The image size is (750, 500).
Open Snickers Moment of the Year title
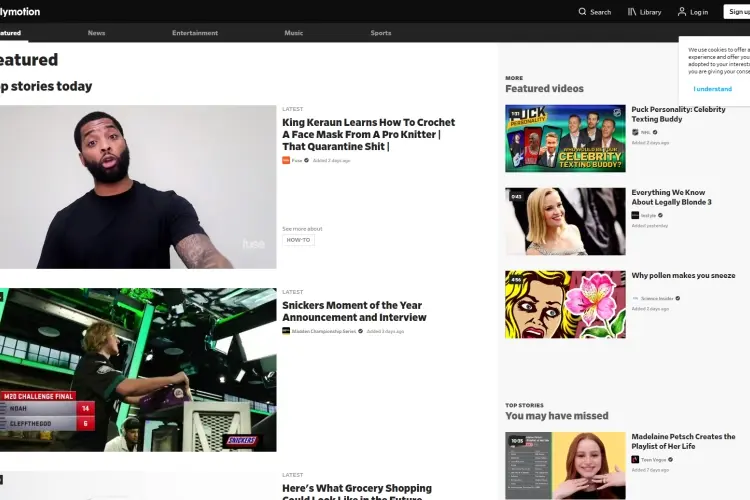pyautogui.click(x=354, y=311)
